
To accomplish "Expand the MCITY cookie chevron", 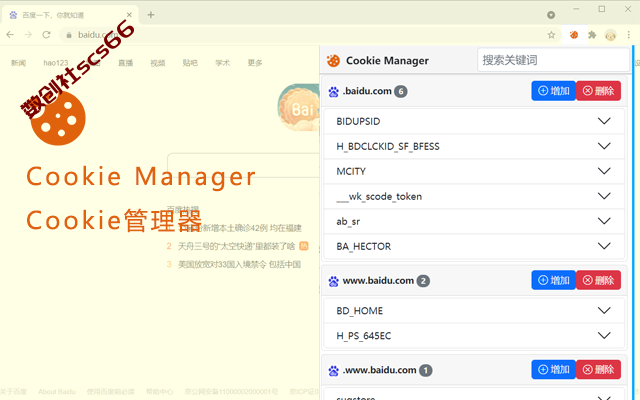I will pos(604,171).
